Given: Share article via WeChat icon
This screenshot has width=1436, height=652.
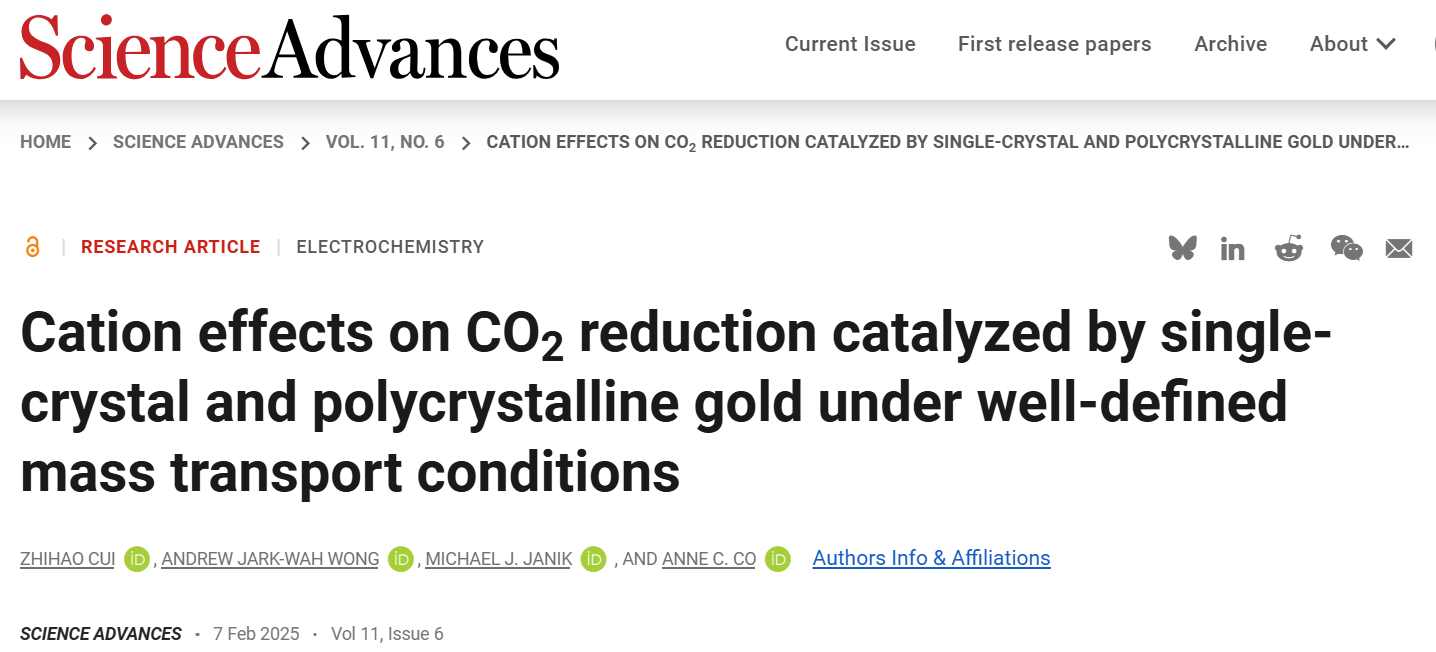Looking at the screenshot, I should click(1346, 248).
